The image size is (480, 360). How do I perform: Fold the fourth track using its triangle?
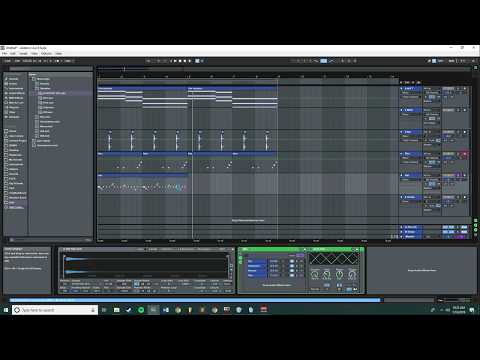pos(402,154)
